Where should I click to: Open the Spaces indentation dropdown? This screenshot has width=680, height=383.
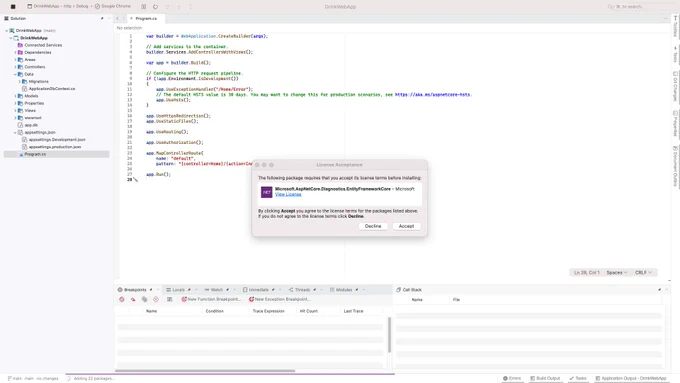[x=617, y=272]
